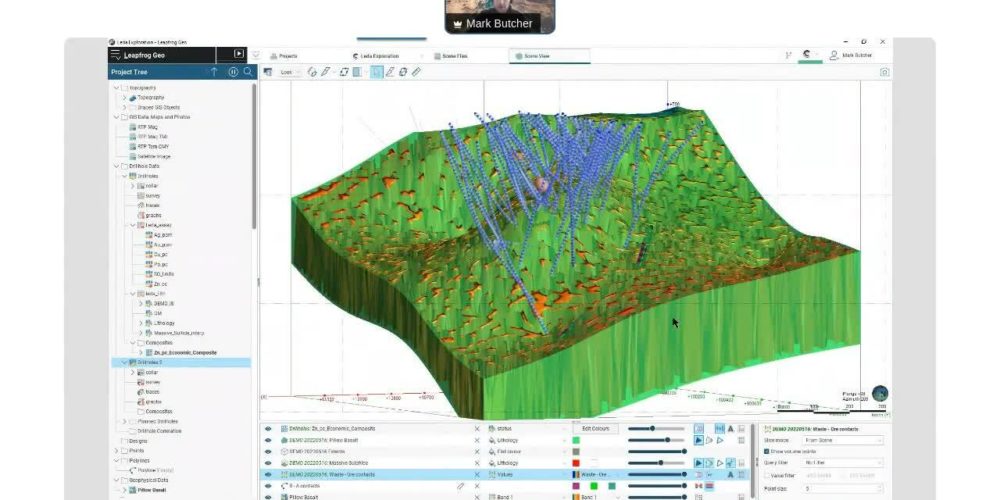Toggle visibility of Zn_pc_Economic_Composite layer

tap(268, 428)
